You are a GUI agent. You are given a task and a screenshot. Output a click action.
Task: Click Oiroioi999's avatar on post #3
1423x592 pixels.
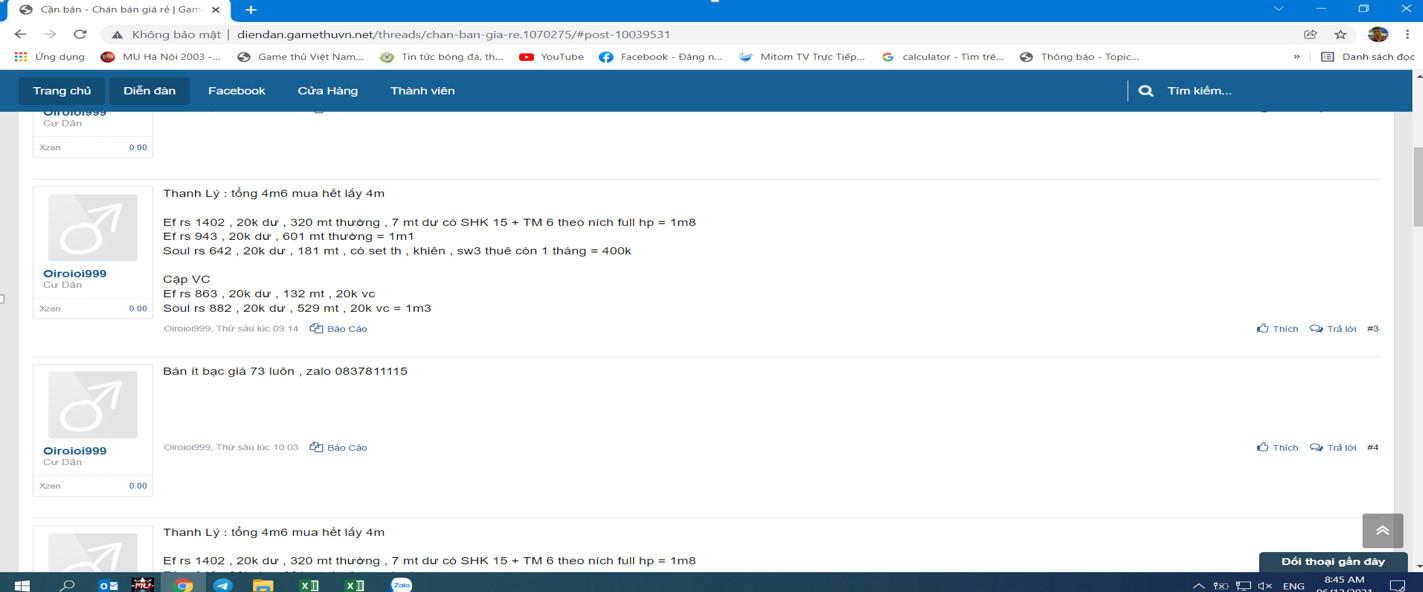(92, 228)
